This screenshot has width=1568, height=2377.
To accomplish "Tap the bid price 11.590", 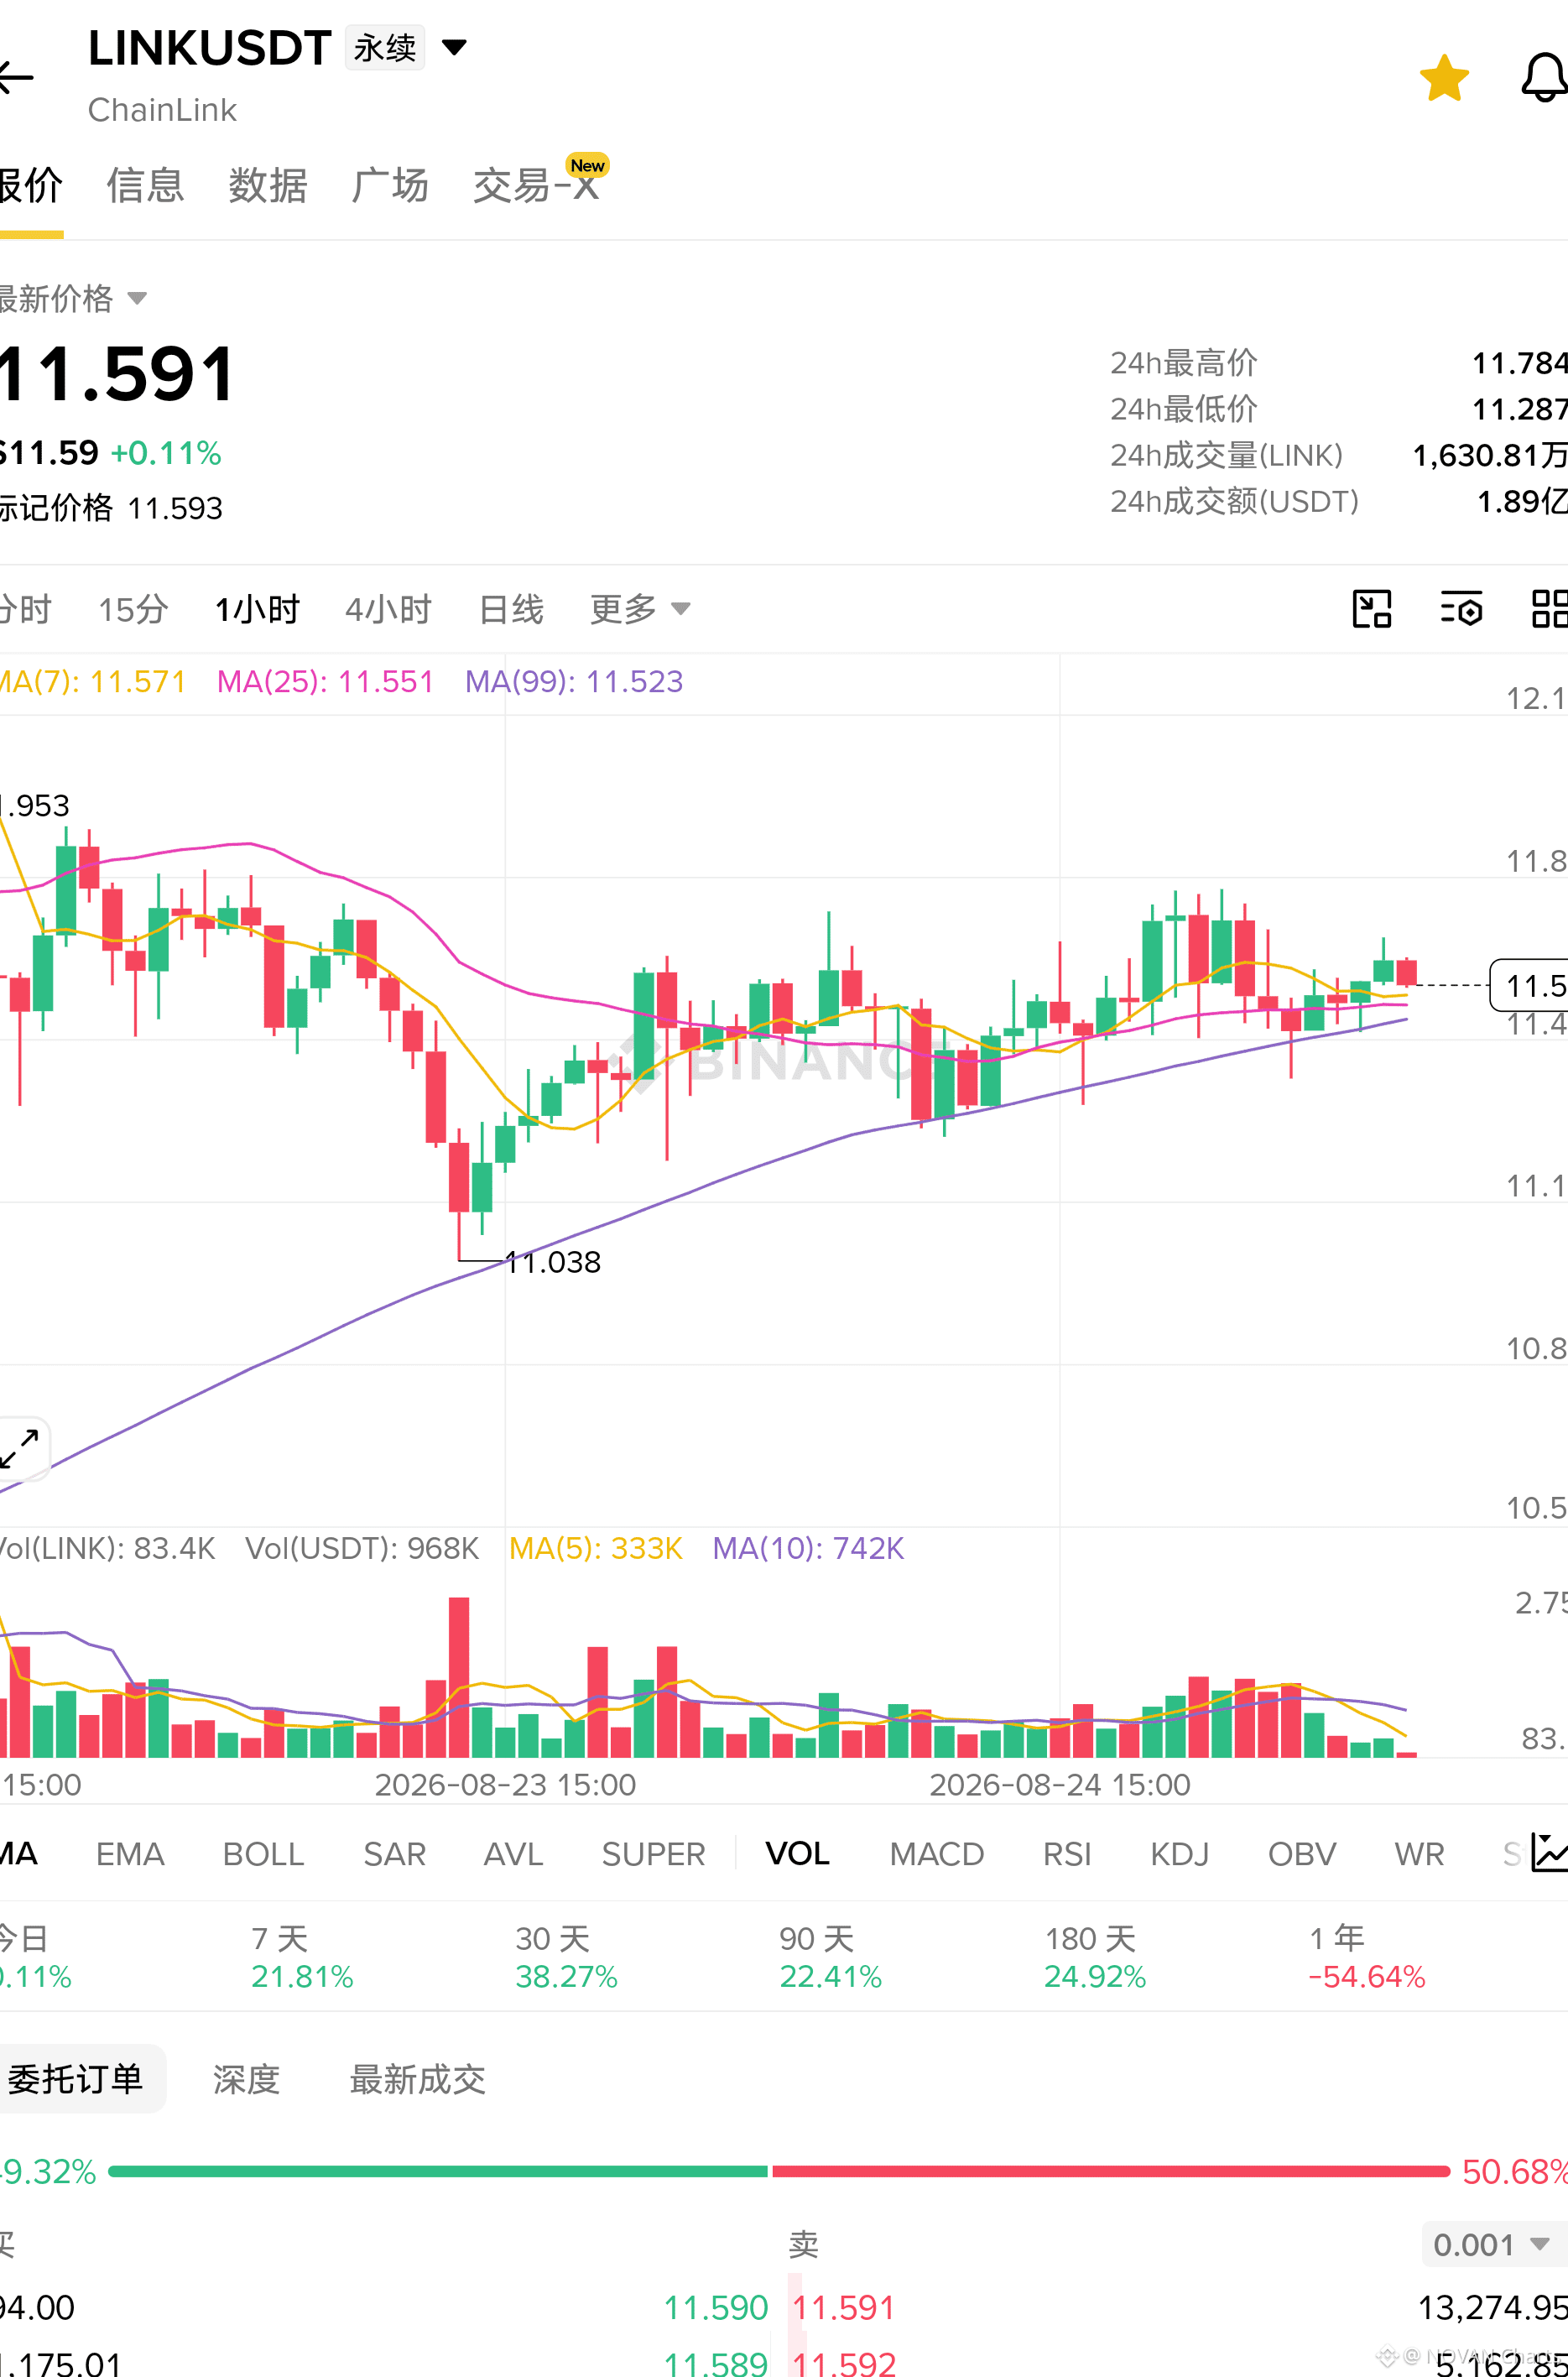I will [x=715, y=2307].
